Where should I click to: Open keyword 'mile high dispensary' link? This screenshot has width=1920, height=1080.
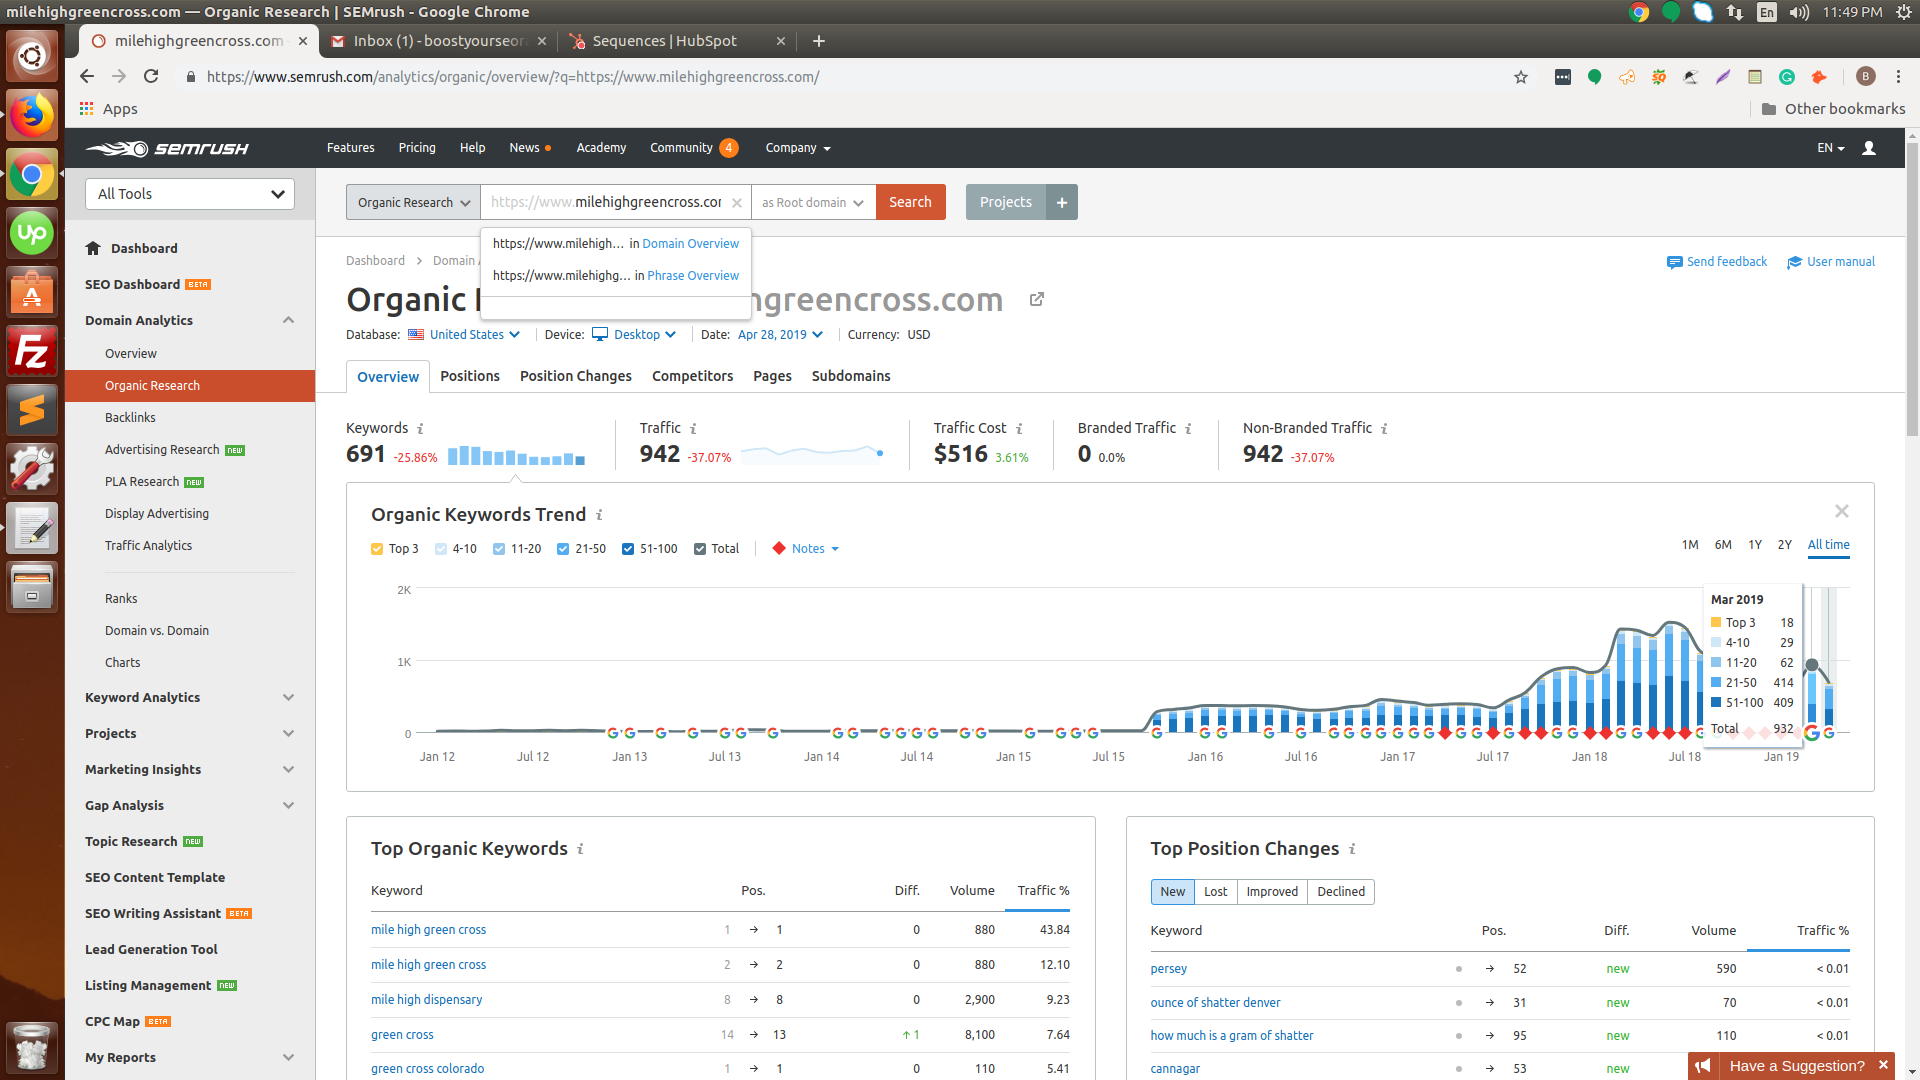[x=426, y=1000]
